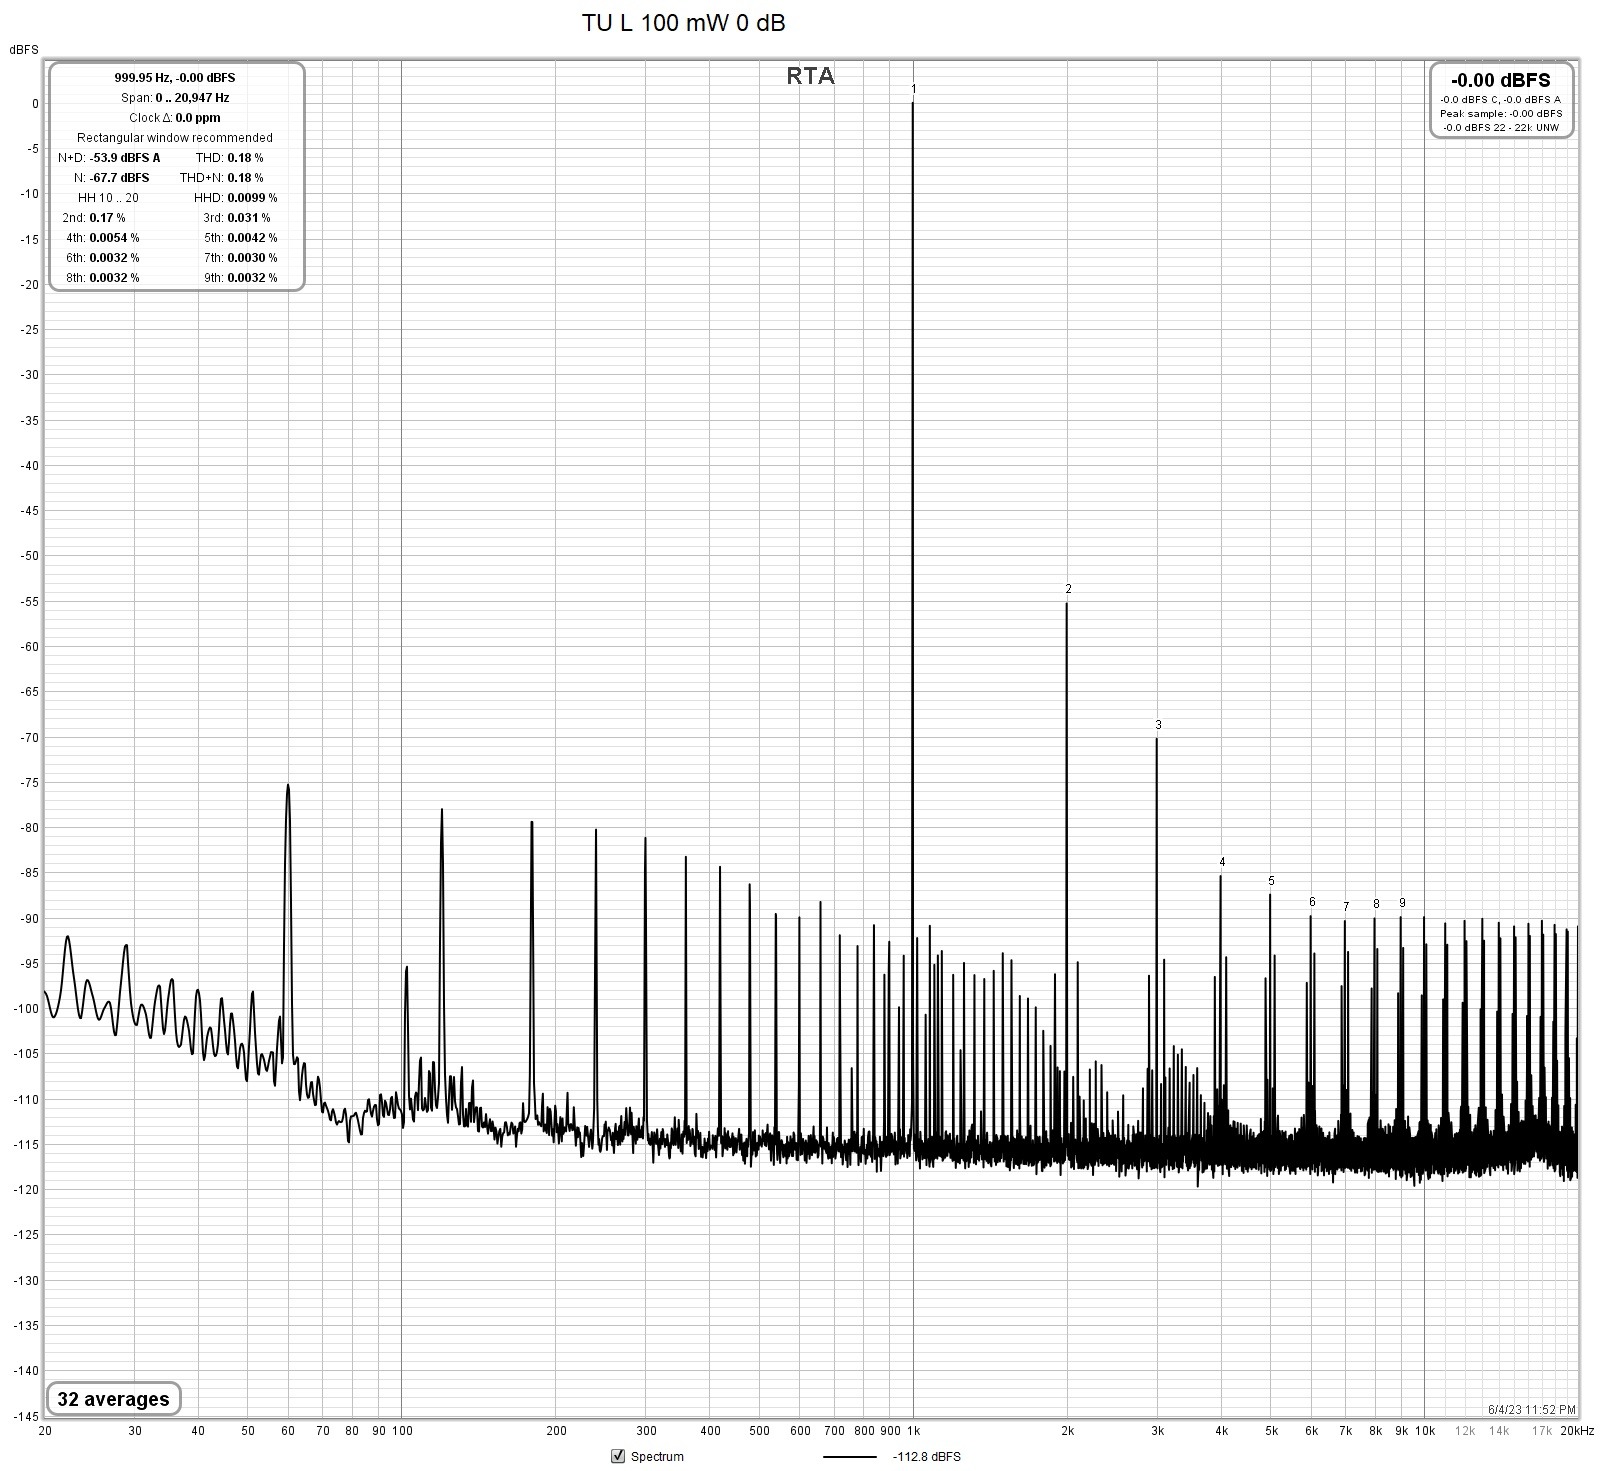Click the 999.95 Hz fundamental readout
This screenshot has width=1600, height=1471.
[175, 78]
